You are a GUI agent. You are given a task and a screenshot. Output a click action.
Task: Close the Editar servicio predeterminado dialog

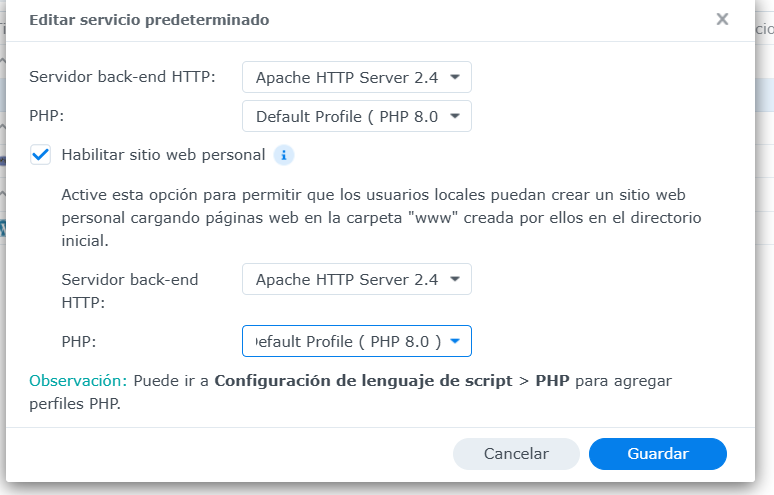tap(722, 19)
